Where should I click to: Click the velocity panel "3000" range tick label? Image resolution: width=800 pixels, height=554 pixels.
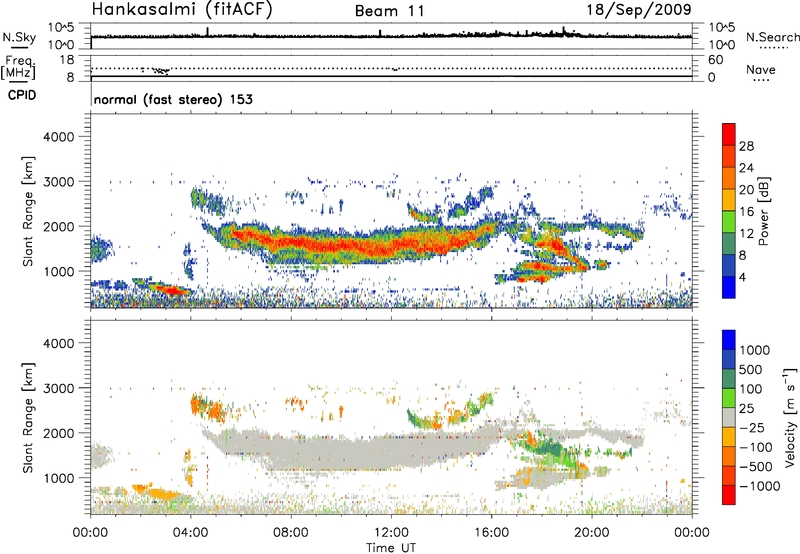[58, 388]
